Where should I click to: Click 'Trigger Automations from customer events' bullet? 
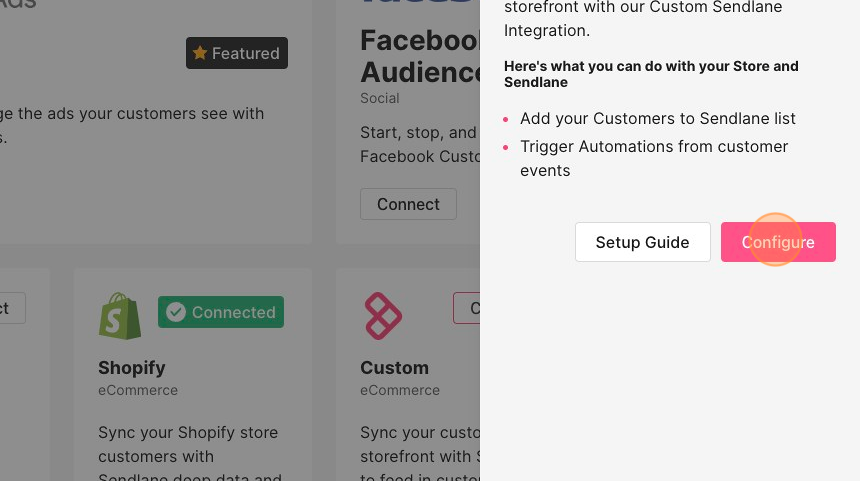(x=654, y=159)
